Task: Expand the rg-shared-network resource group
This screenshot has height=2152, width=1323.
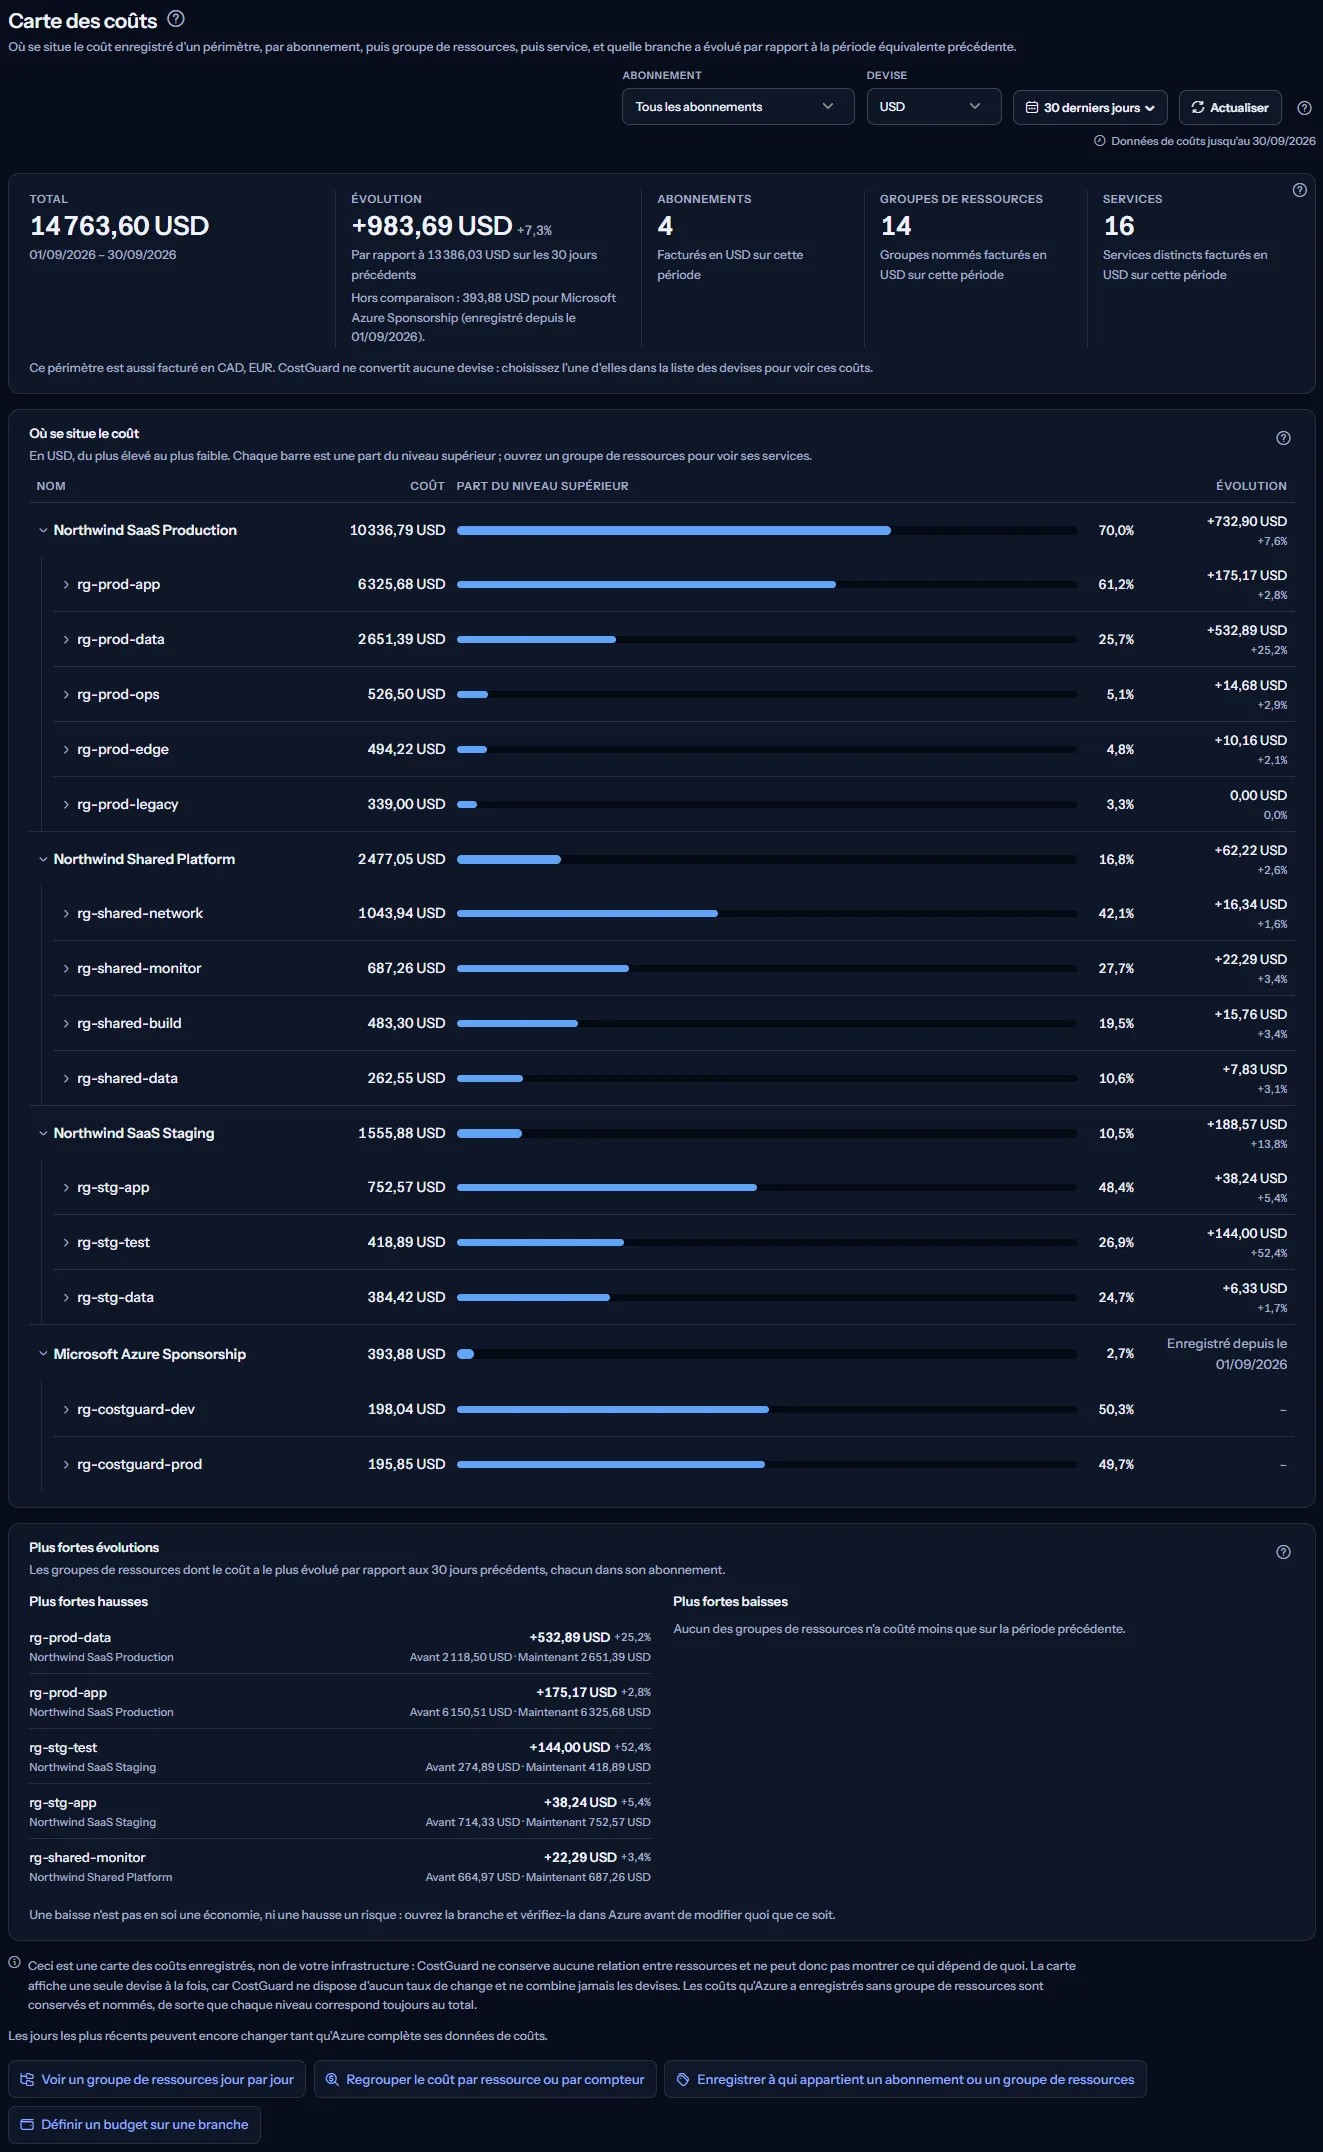Action: pyautogui.click(x=66, y=914)
